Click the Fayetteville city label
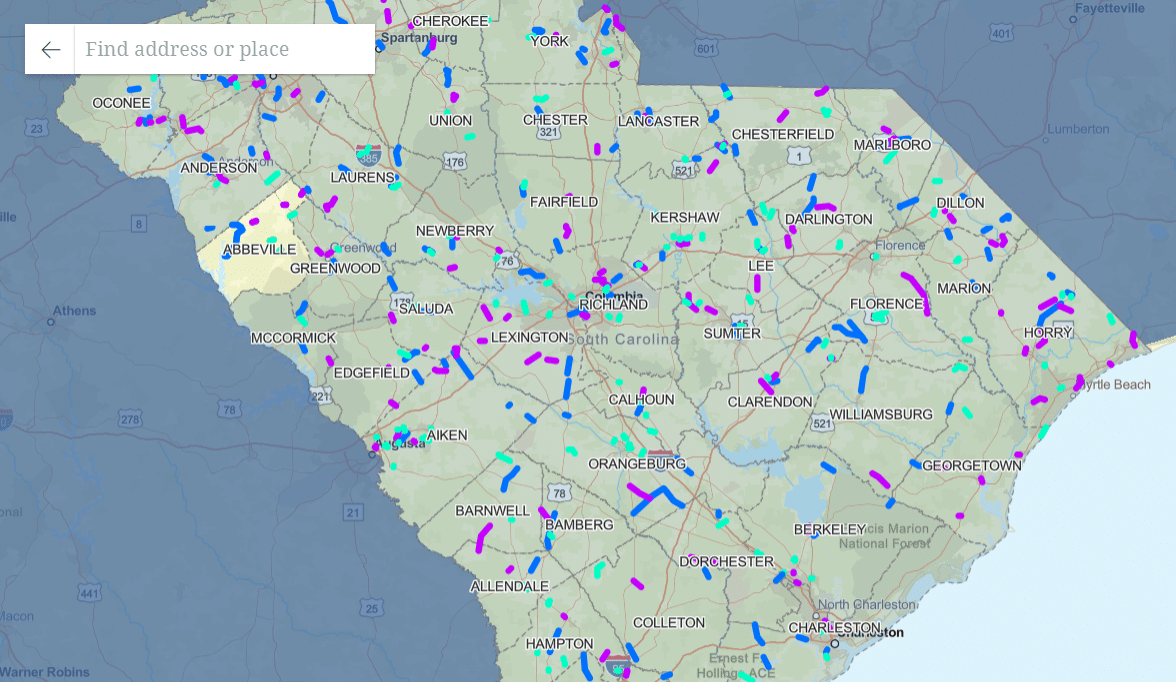Image resolution: width=1176 pixels, height=682 pixels. coord(1109,8)
